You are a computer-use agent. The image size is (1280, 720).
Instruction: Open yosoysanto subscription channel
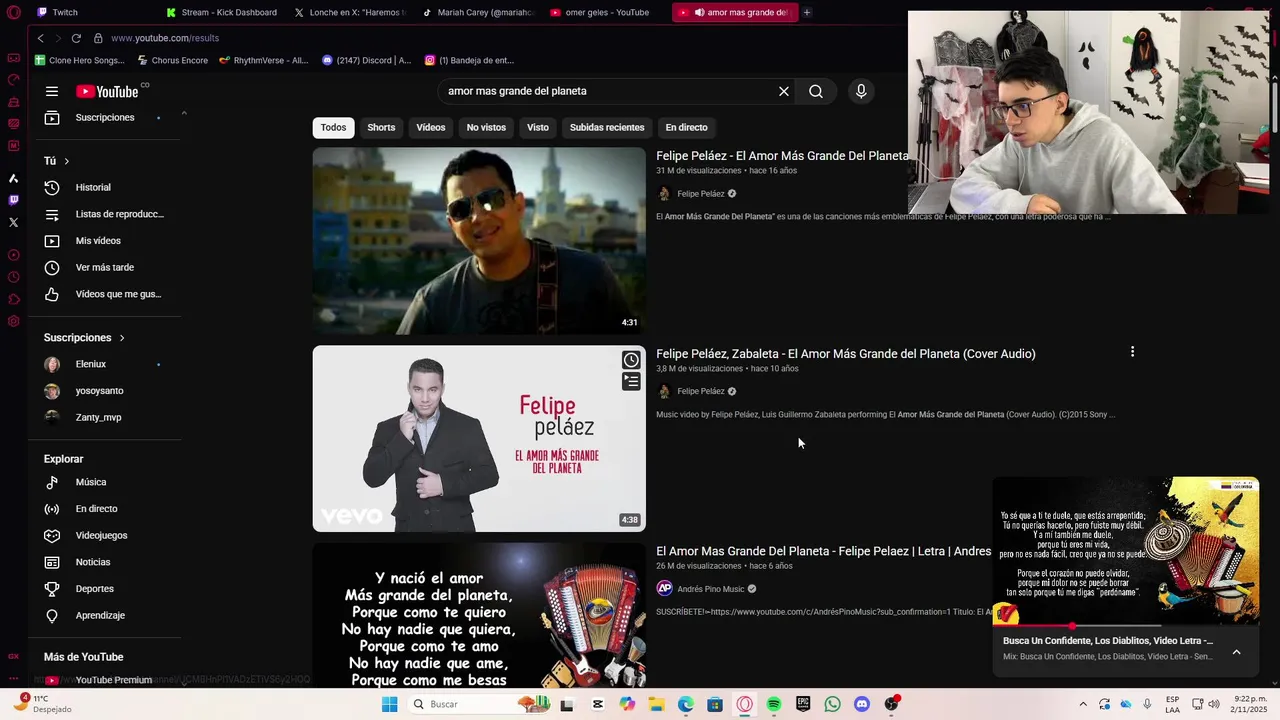click(x=104, y=391)
